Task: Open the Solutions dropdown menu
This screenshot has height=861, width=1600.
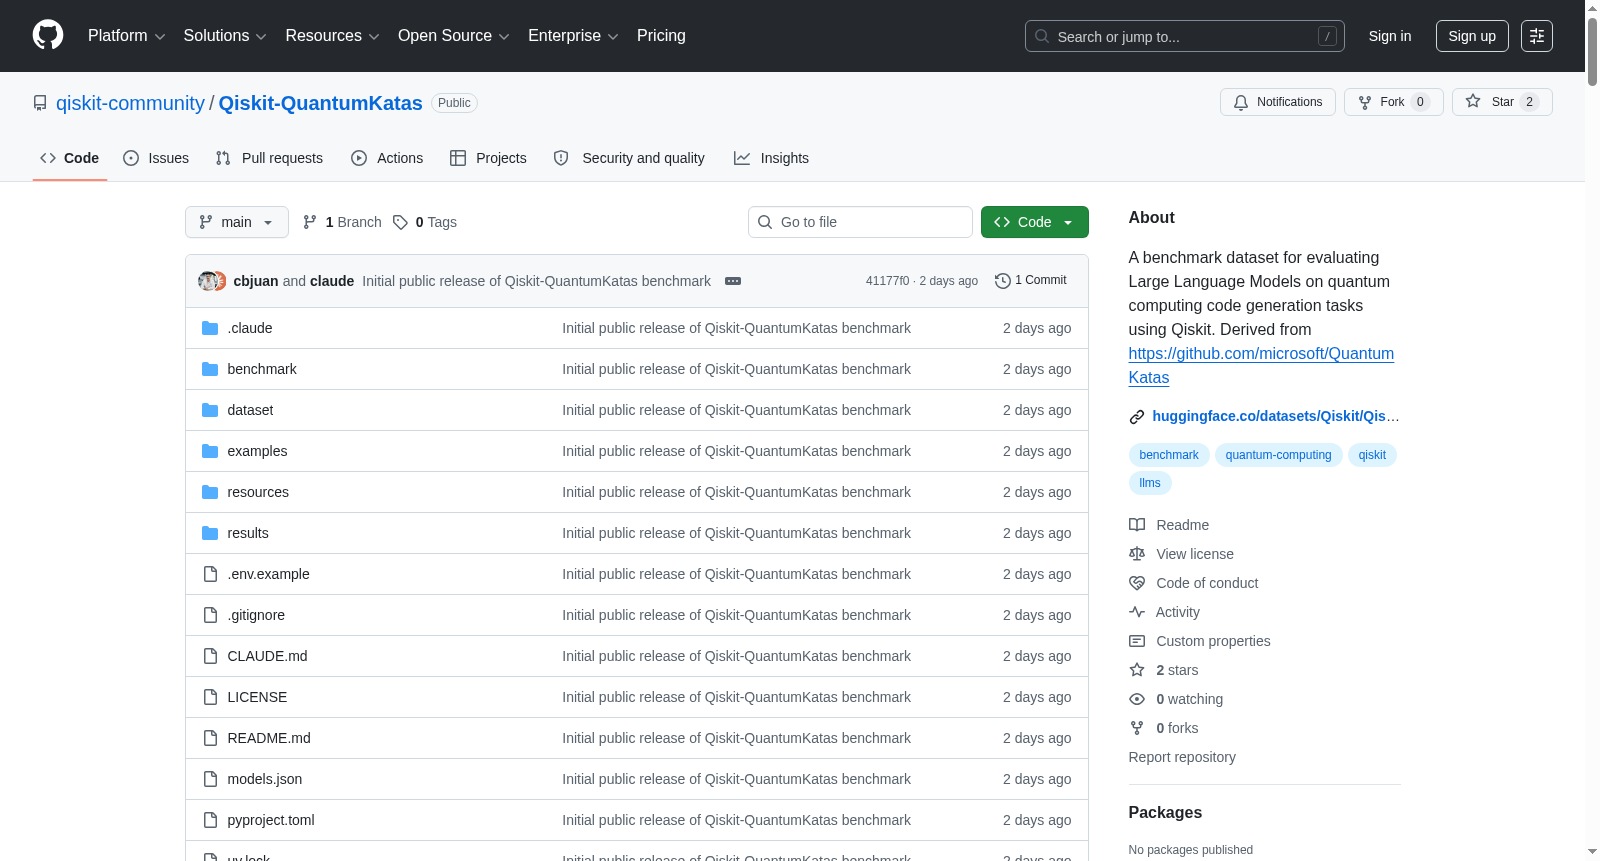Action: (225, 36)
